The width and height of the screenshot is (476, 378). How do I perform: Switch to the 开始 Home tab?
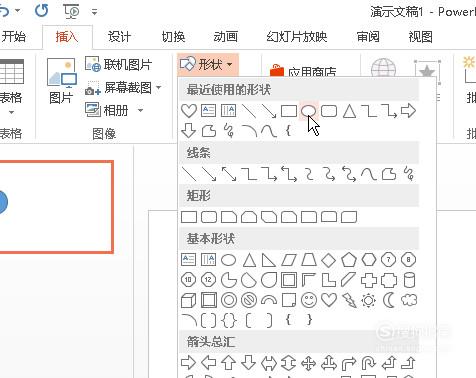pyautogui.click(x=13, y=37)
